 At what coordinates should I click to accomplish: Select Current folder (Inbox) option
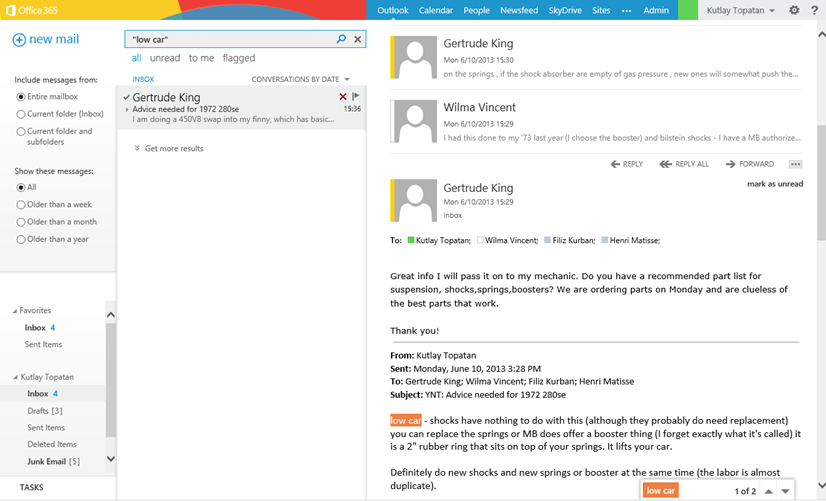[x=21, y=114]
